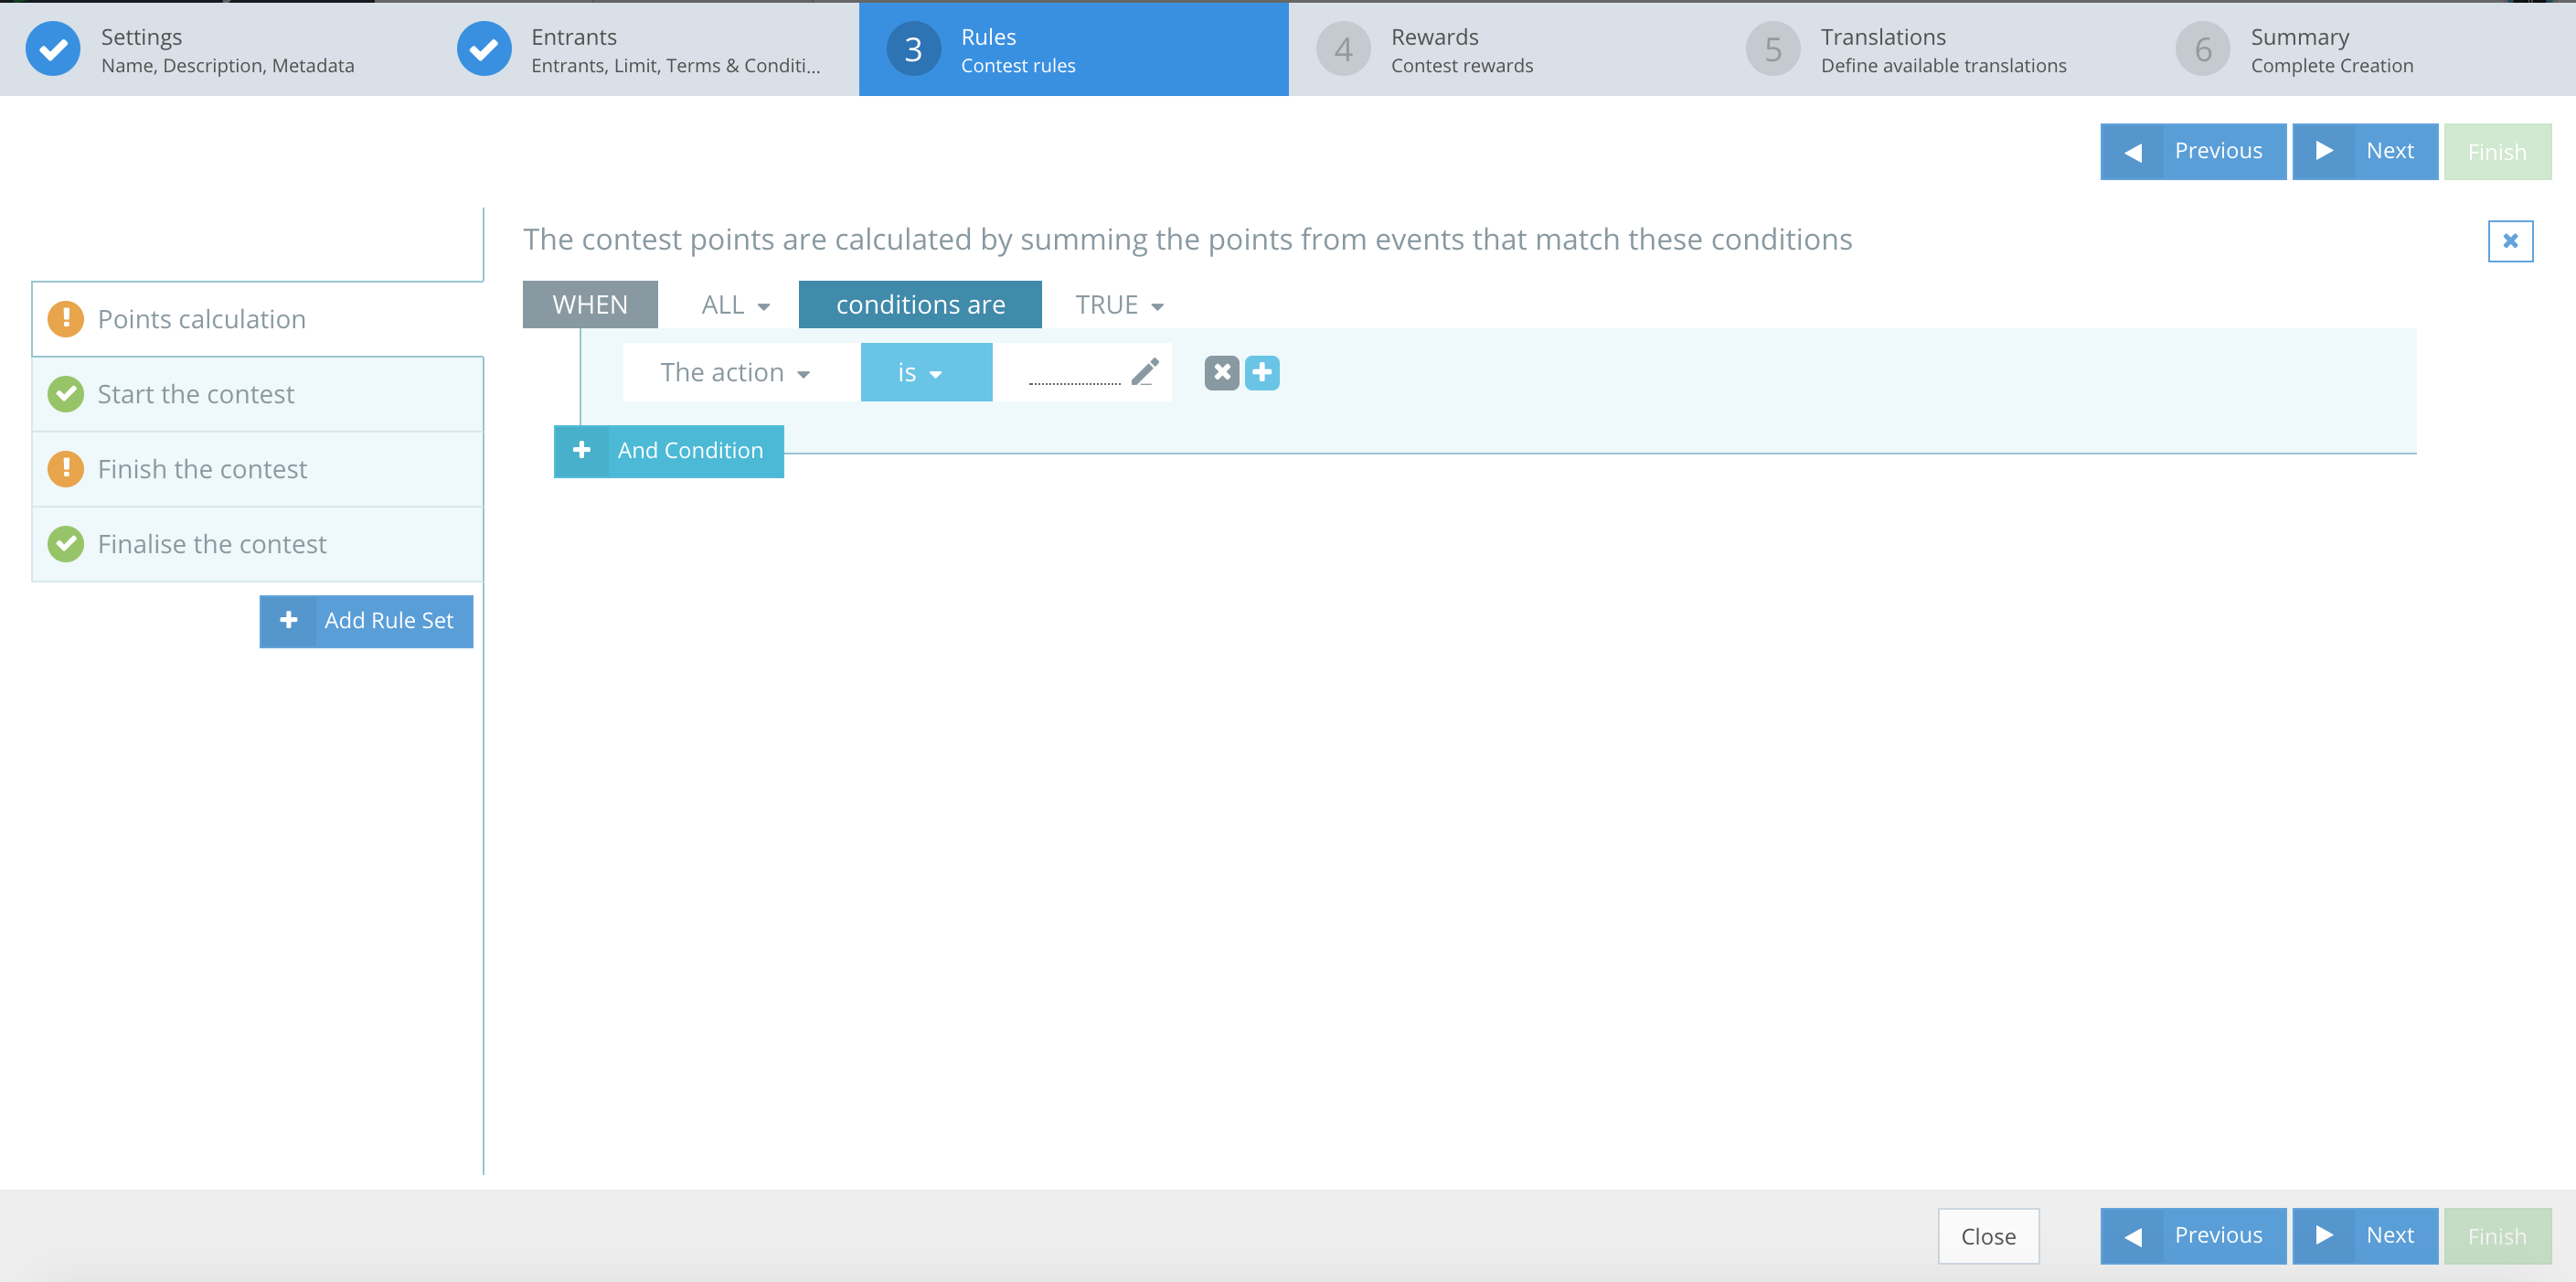
Task: Click the WHEN label block
Action: coord(590,305)
